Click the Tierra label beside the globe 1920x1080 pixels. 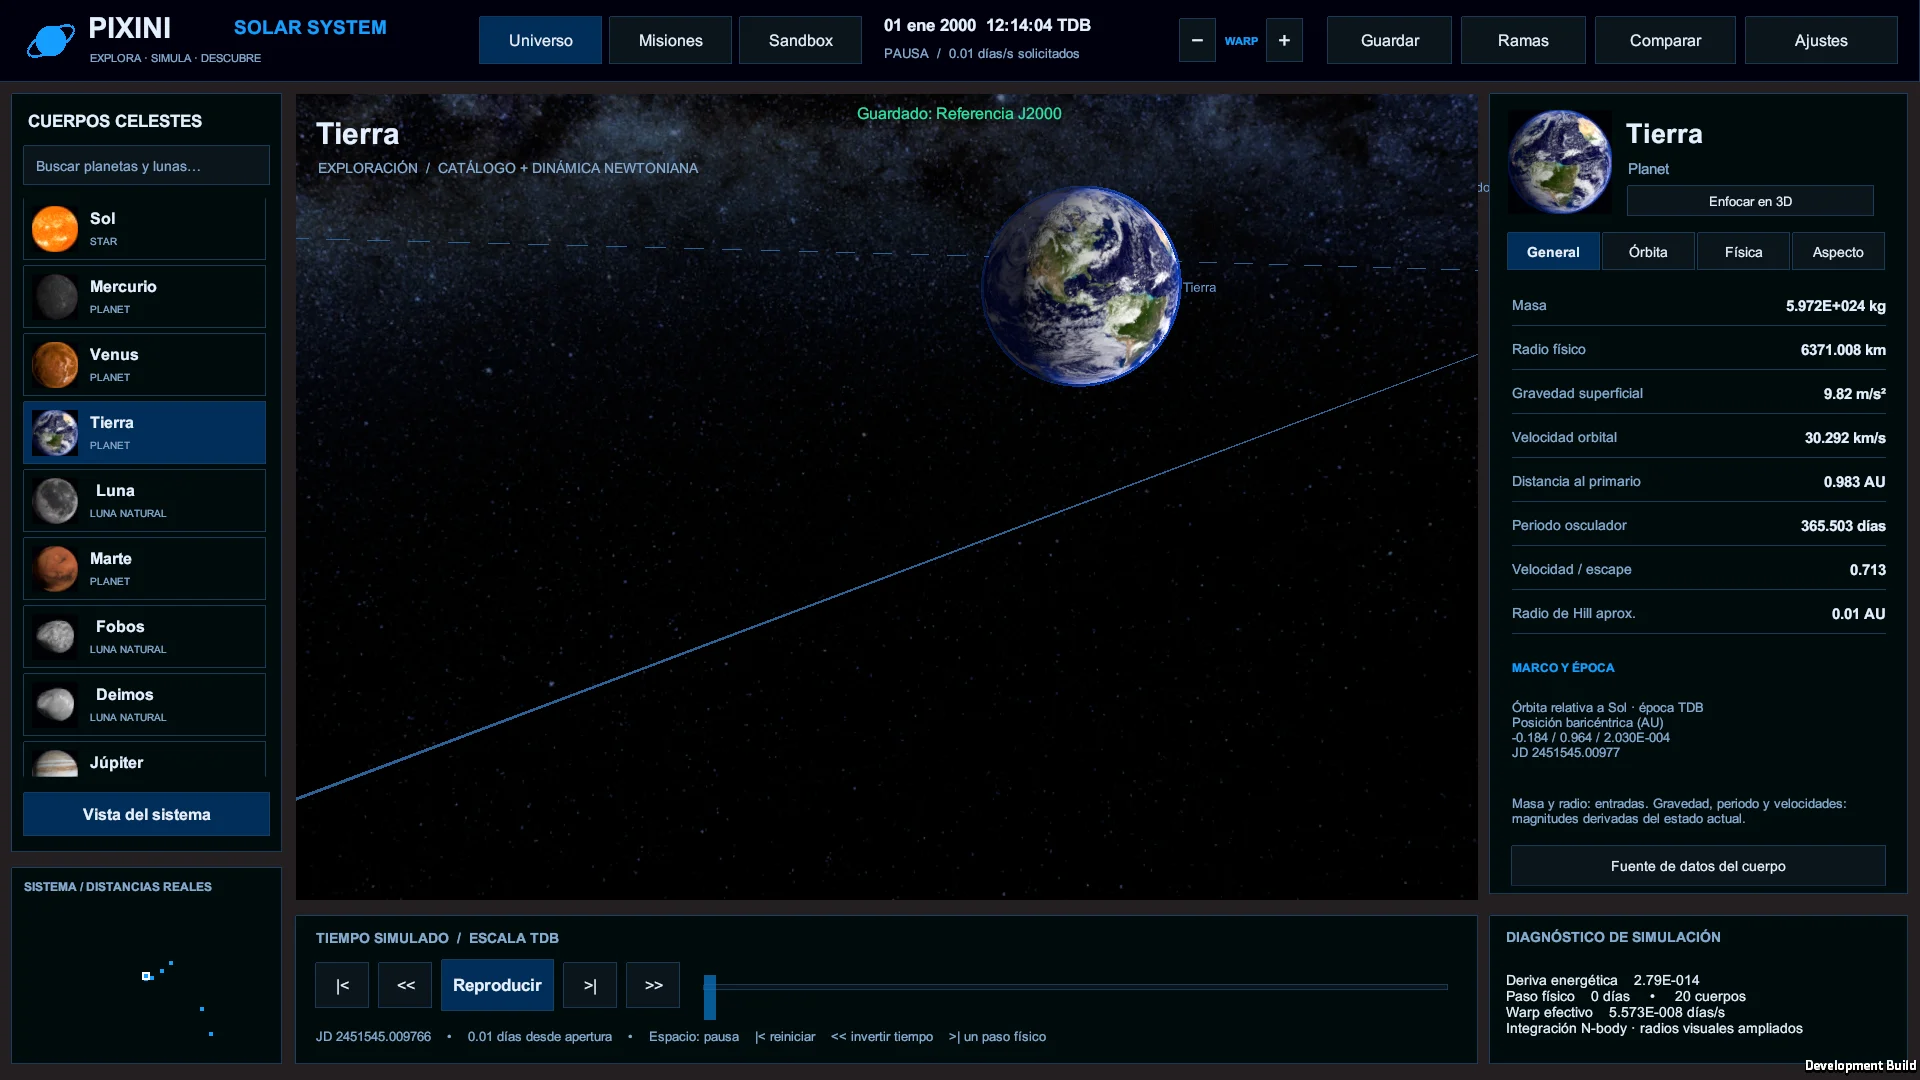(1199, 287)
